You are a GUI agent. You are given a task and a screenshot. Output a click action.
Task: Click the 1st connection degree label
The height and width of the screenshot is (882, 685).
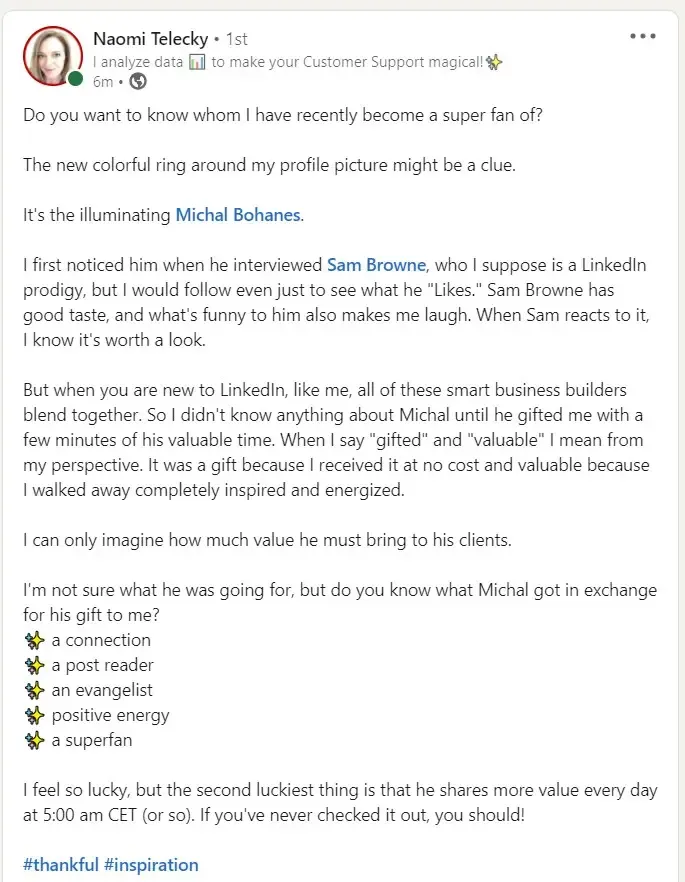click(237, 39)
